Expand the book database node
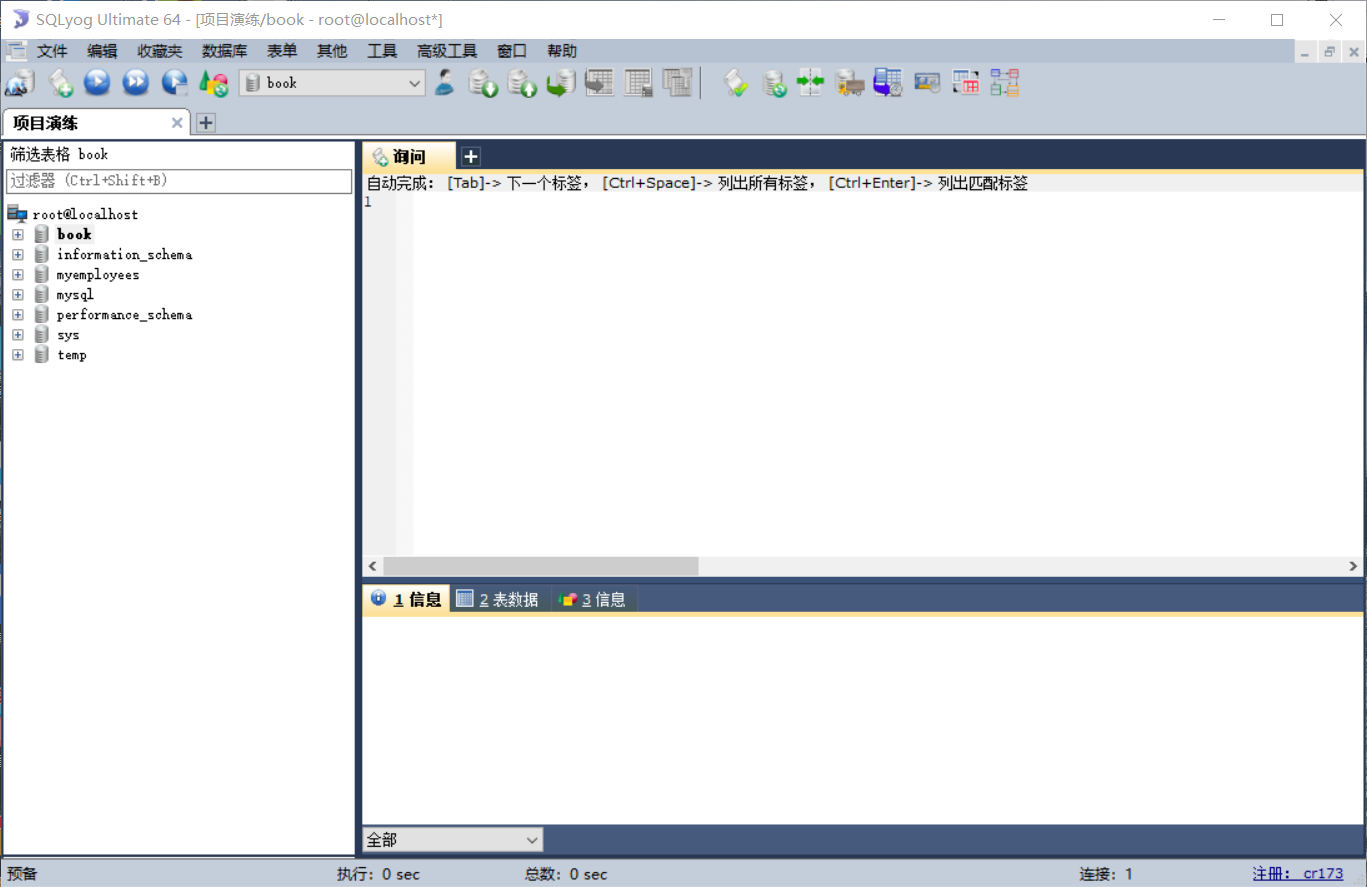This screenshot has width=1367, height=887. pyautogui.click(x=18, y=234)
